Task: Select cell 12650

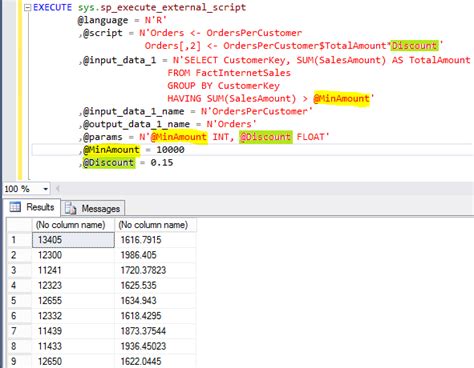Action: 73,361
